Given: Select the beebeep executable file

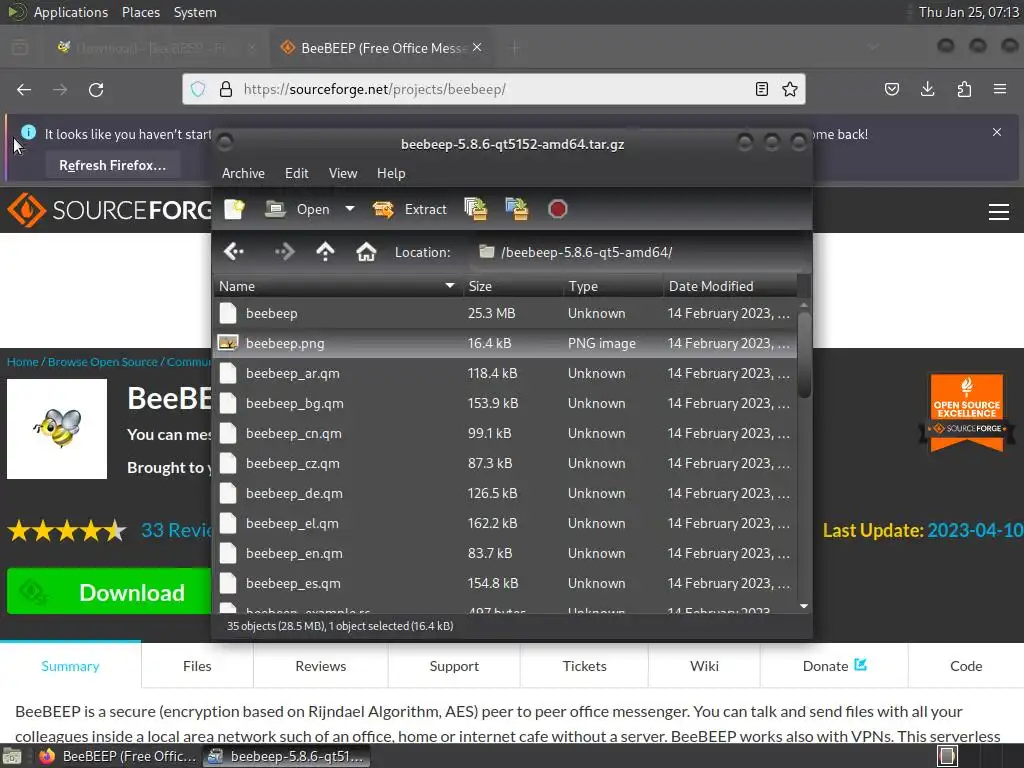Looking at the screenshot, I should click(505, 313).
